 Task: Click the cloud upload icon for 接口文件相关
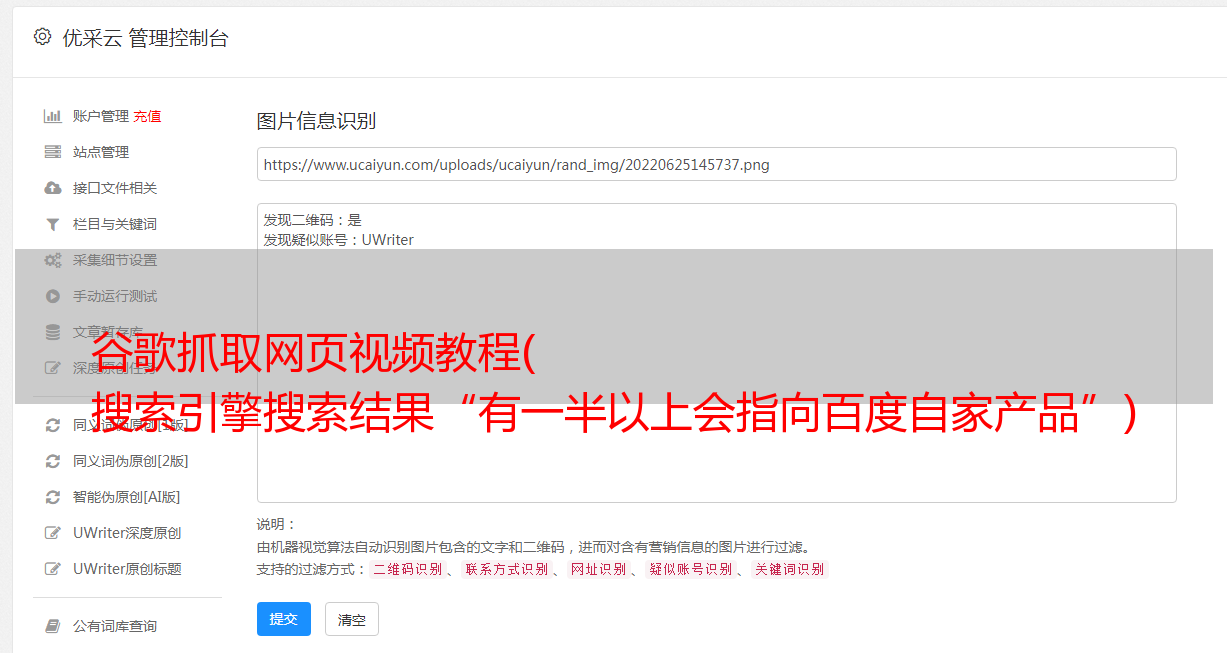pyautogui.click(x=53, y=188)
